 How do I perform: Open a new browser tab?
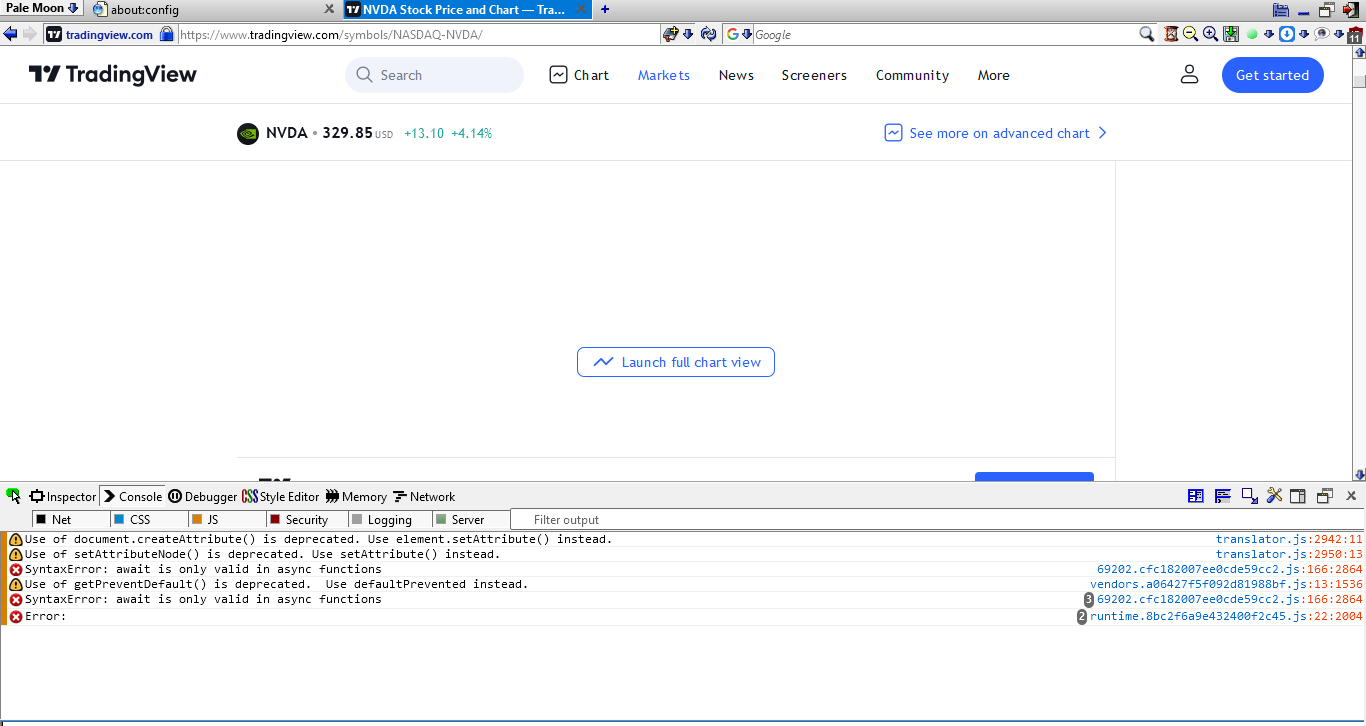point(605,9)
